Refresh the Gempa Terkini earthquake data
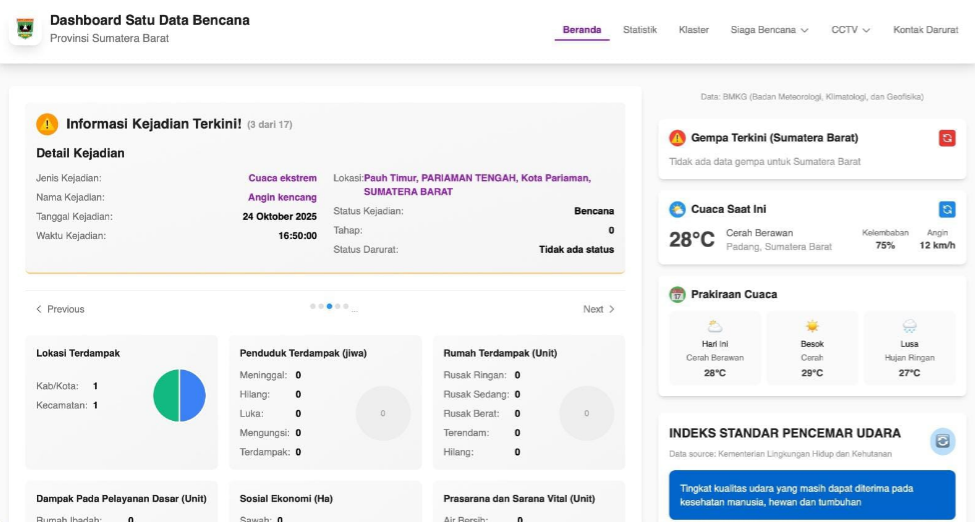 [947, 138]
